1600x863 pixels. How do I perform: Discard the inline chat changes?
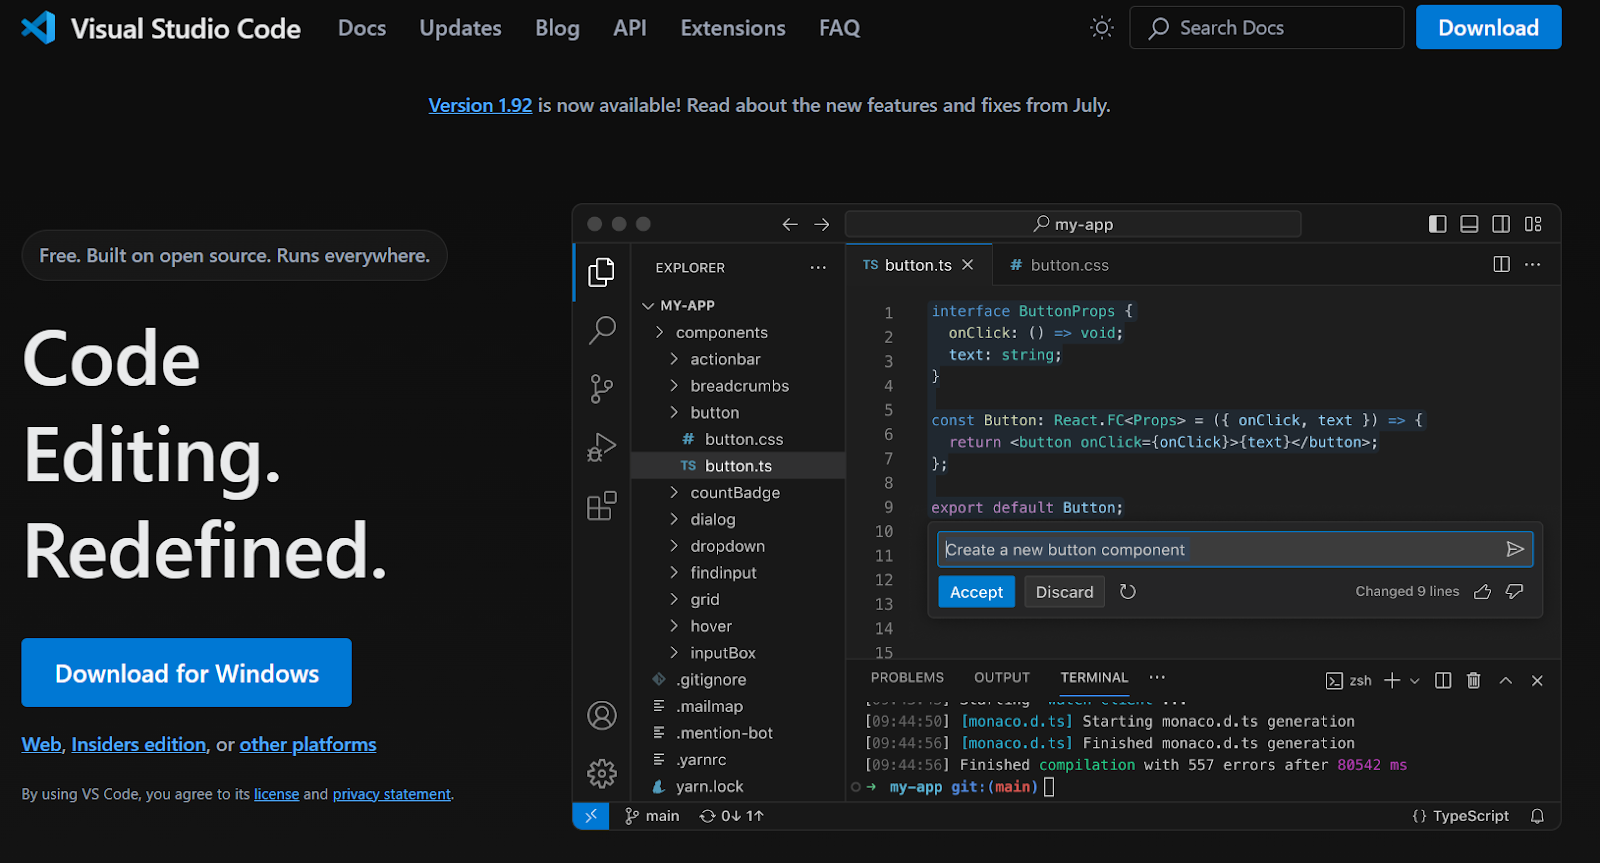[x=1064, y=592]
